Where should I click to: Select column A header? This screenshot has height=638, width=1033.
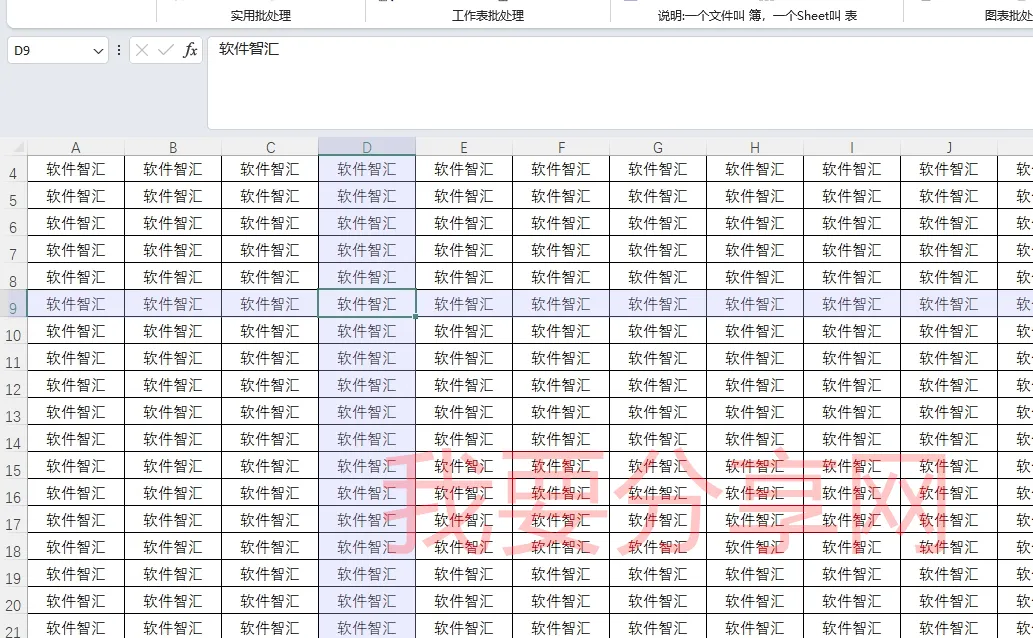click(76, 147)
